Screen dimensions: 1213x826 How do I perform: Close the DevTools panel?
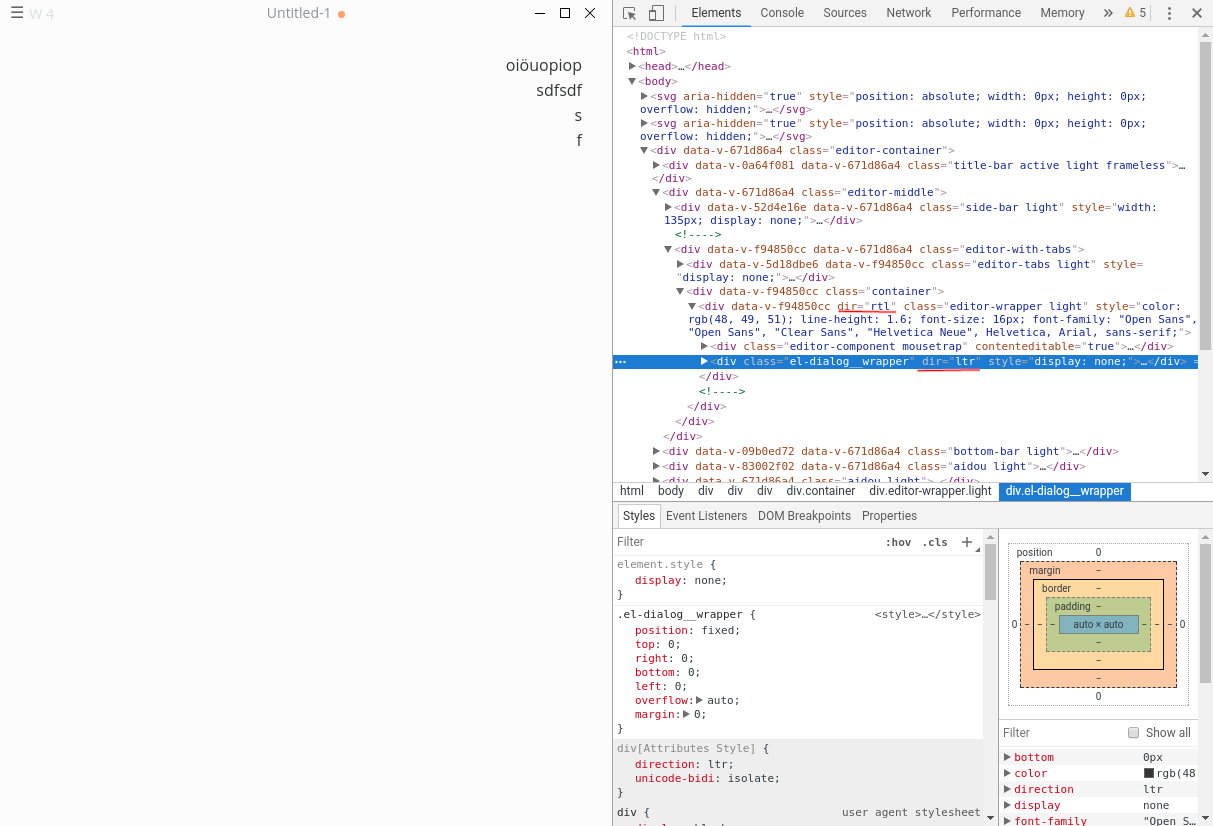(x=1197, y=13)
